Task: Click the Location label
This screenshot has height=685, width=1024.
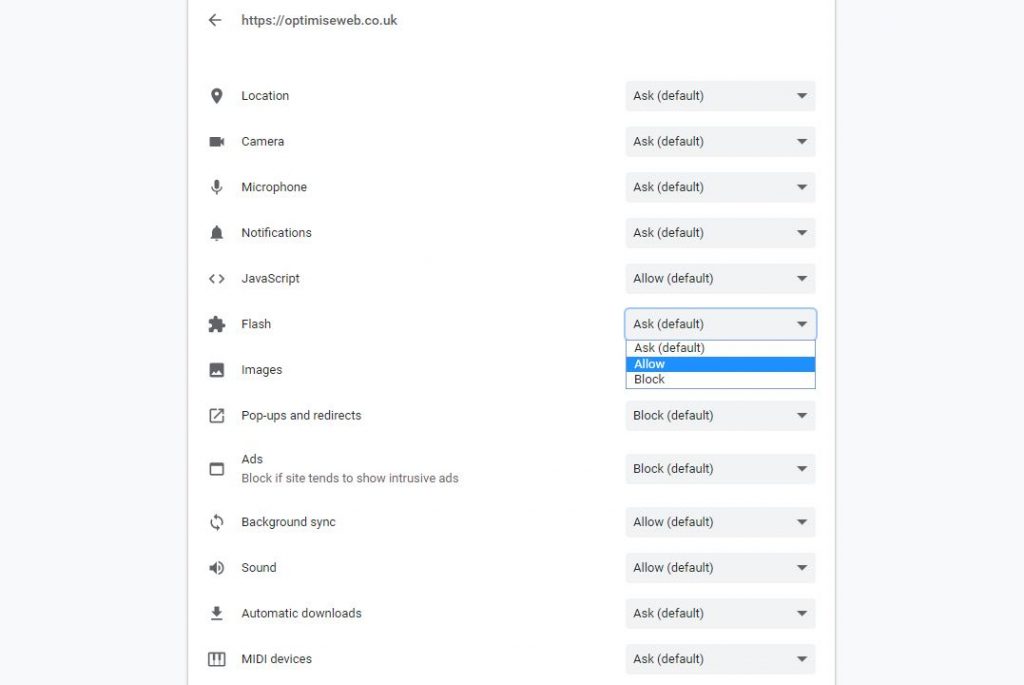Action: click(265, 96)
